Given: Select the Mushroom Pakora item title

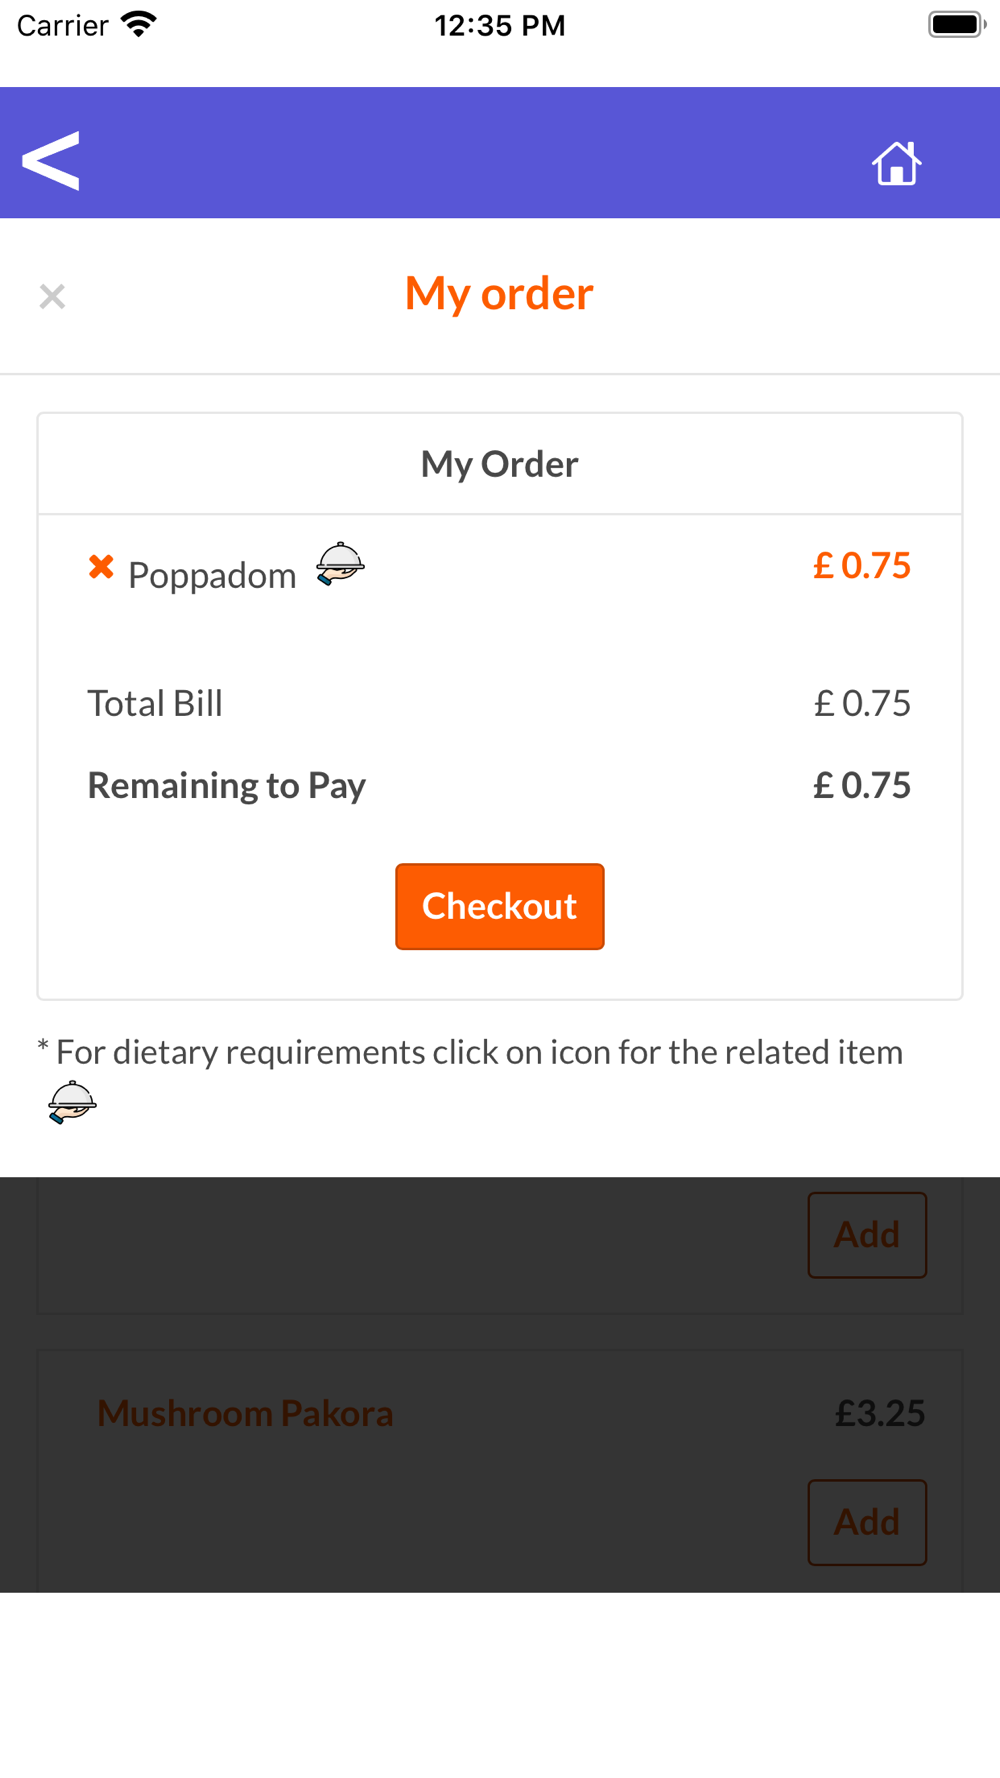Looking at the screenshot, I should (245, 1413).
